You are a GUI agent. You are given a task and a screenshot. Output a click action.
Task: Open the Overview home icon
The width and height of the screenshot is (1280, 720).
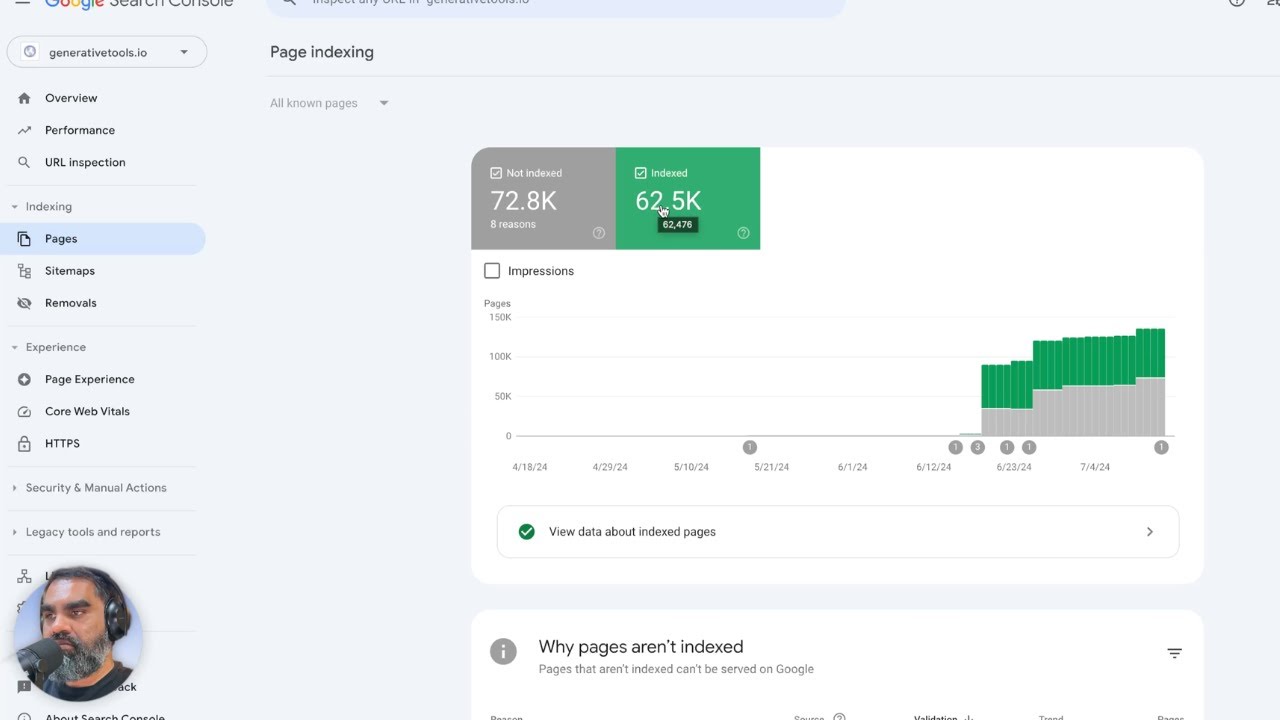[x=24, y=98]
